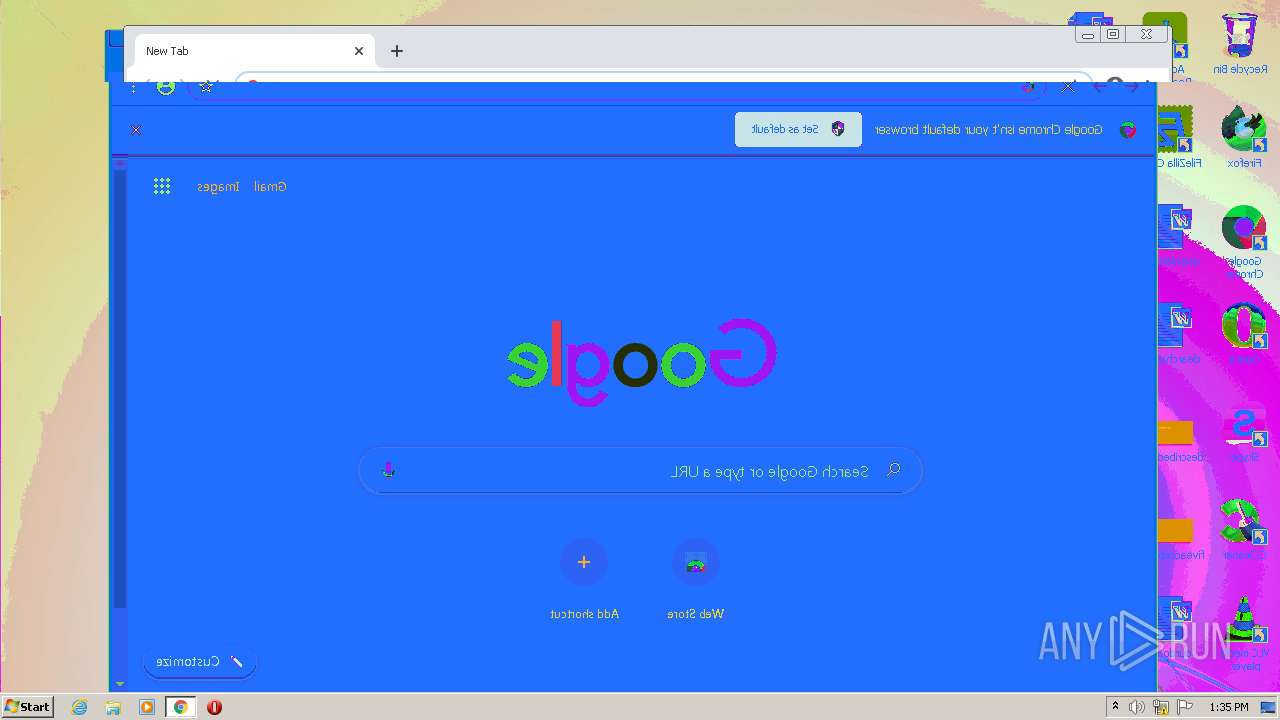Select the red Opera-style taskbar icon
Image resolution: width=1280 pixels, height=720 pixels.
click(x=214, y=707)
